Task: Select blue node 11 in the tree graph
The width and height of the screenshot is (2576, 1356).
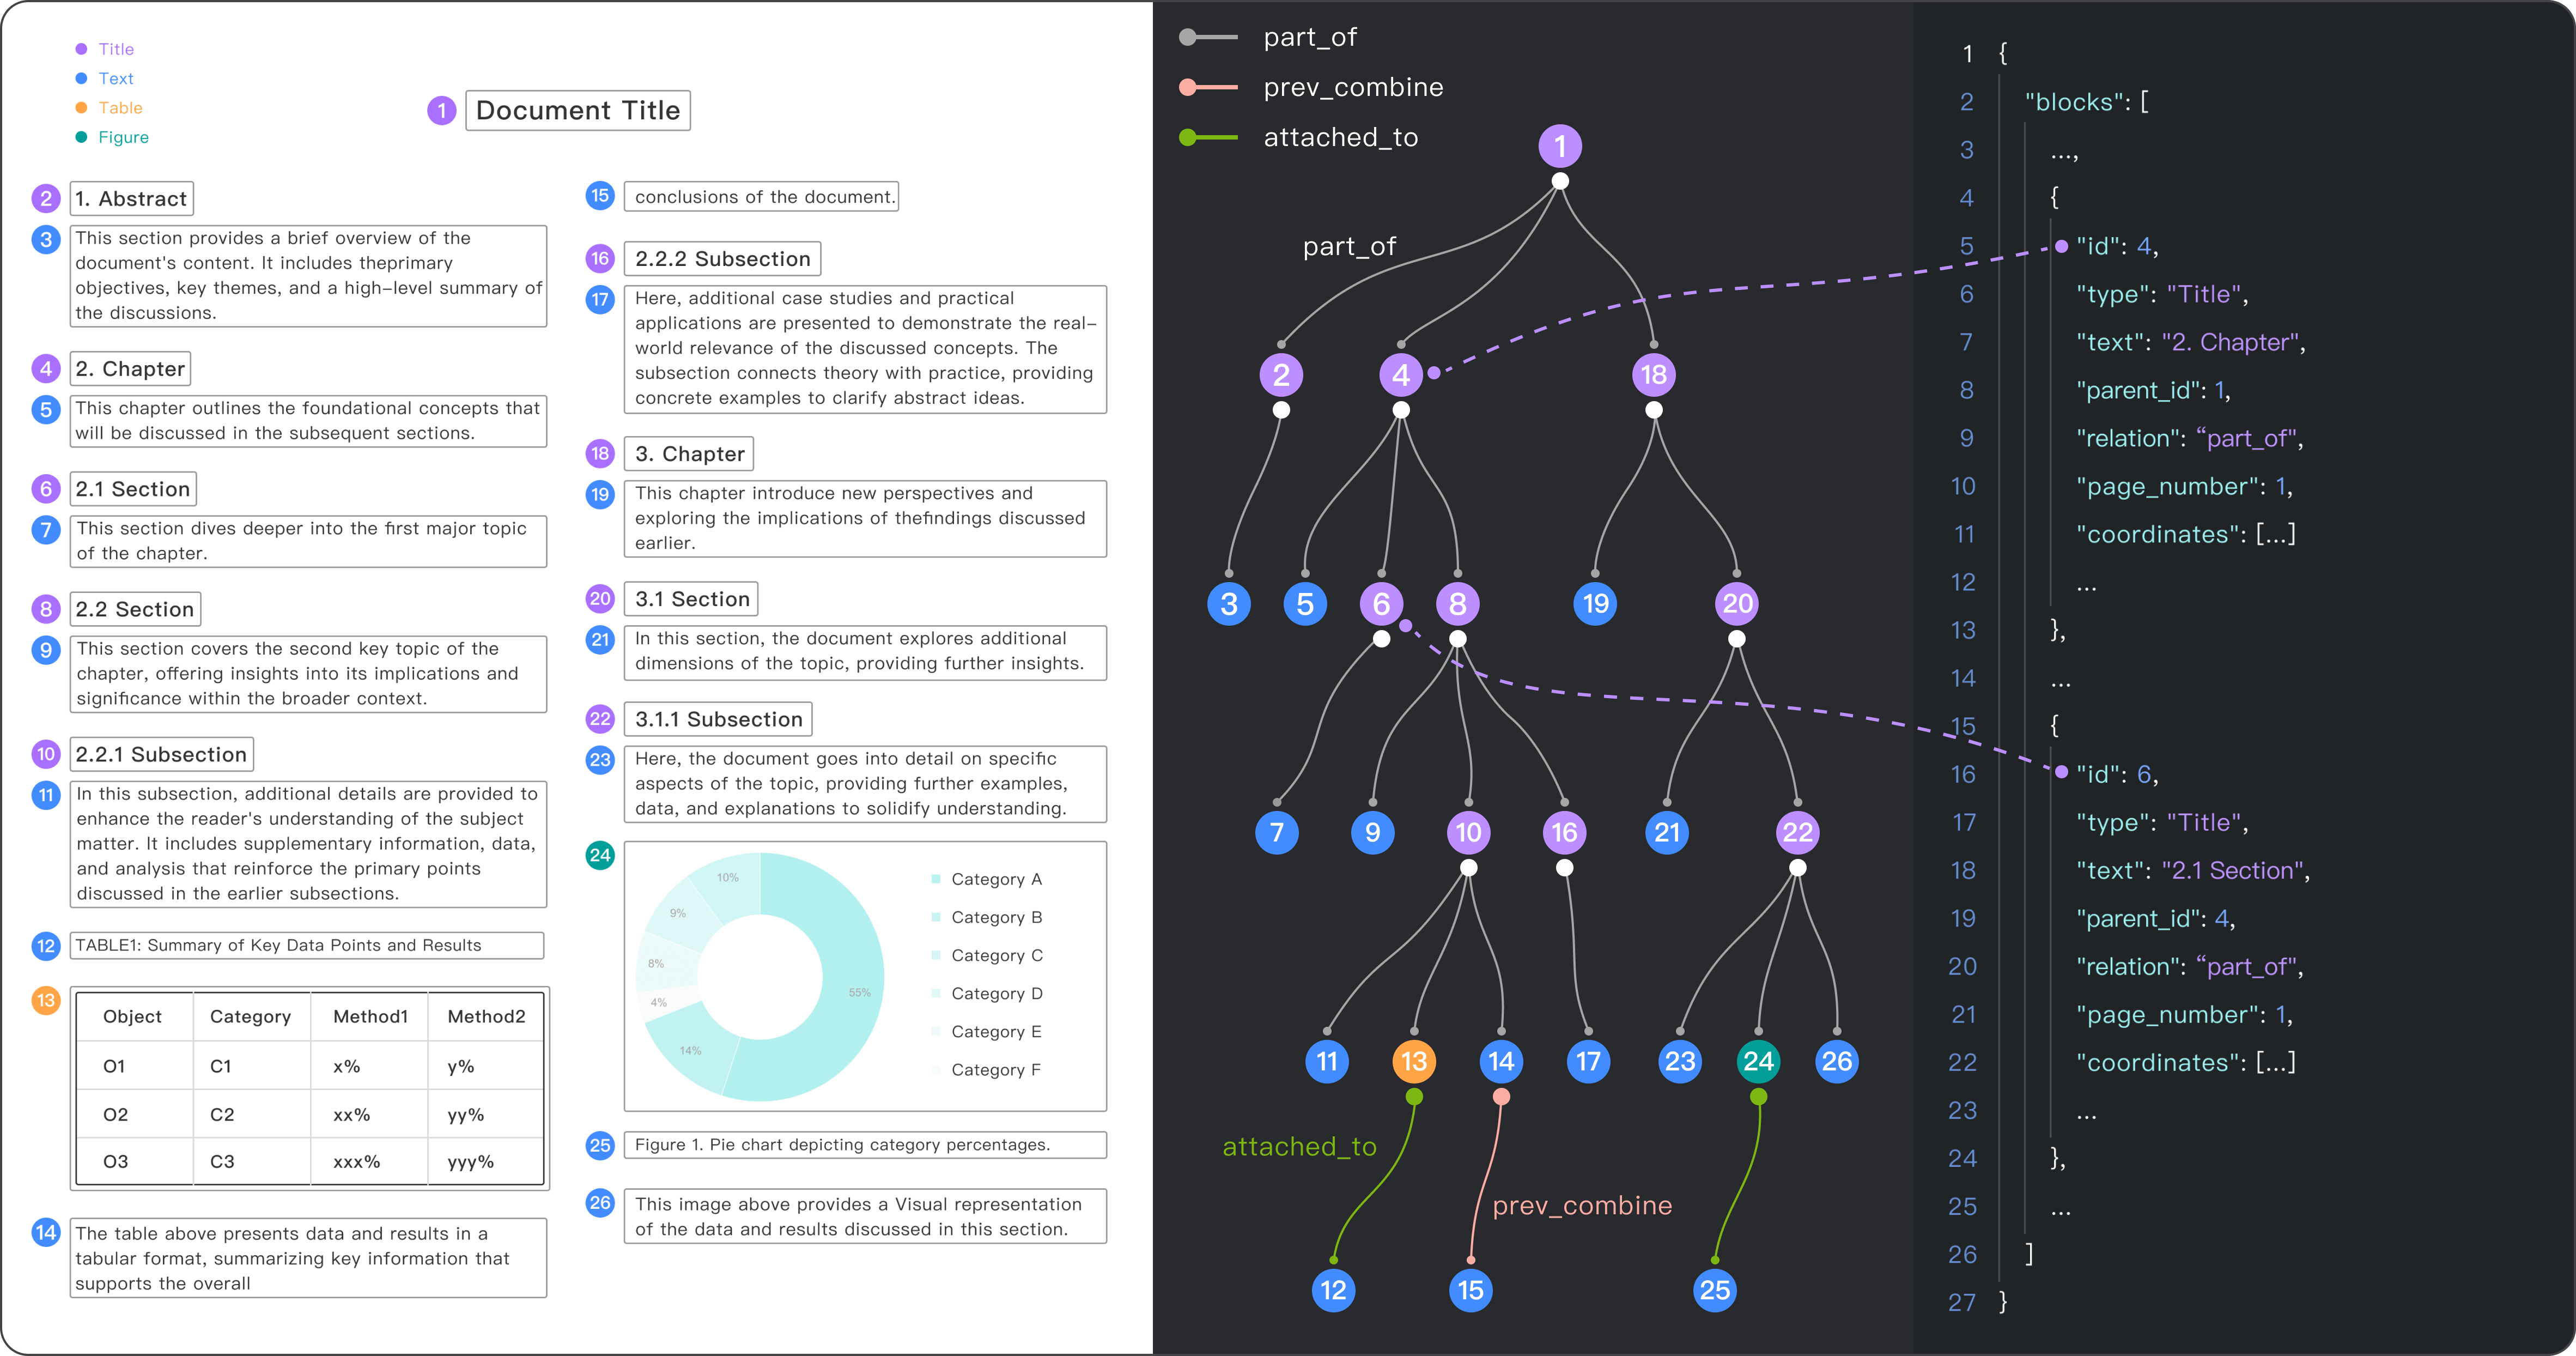Action: [x=1327, y=1061]
